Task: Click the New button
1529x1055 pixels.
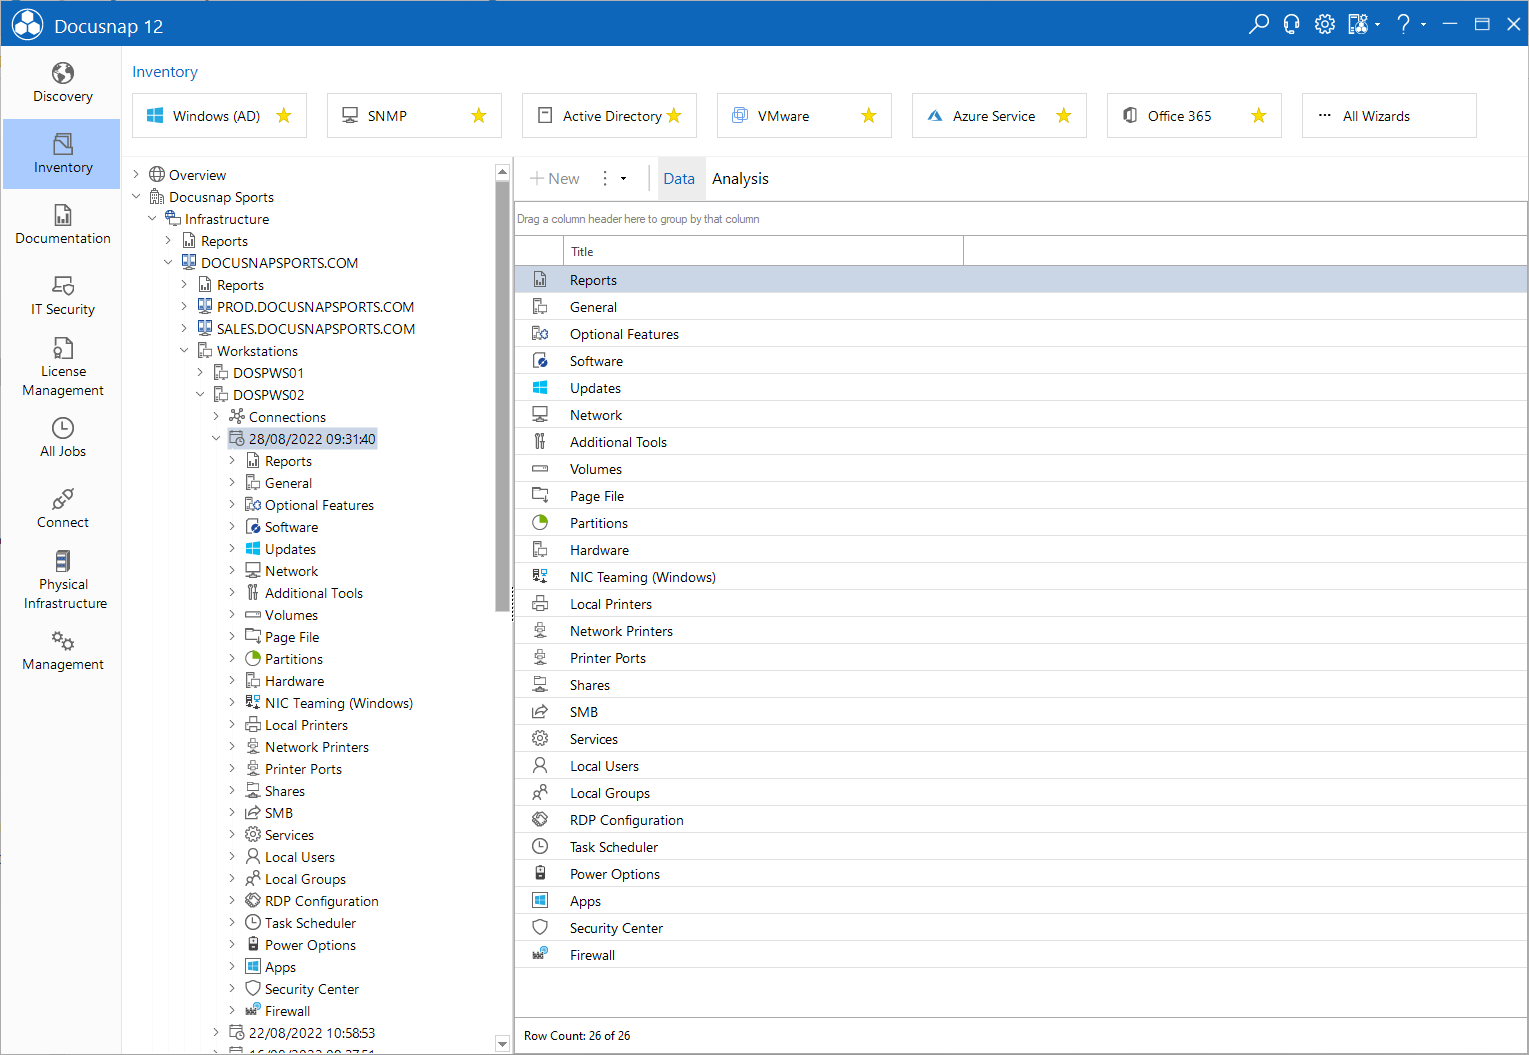Action: (555, 179)
